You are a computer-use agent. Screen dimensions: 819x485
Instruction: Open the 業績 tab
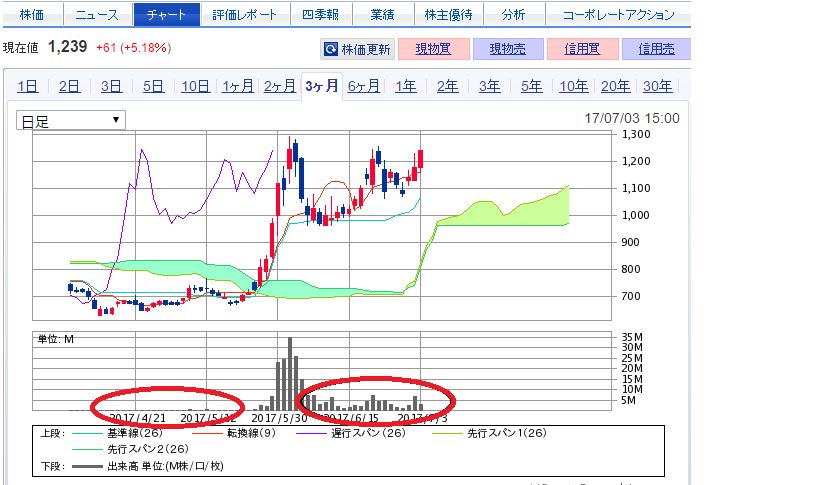[x=382, y=14]
